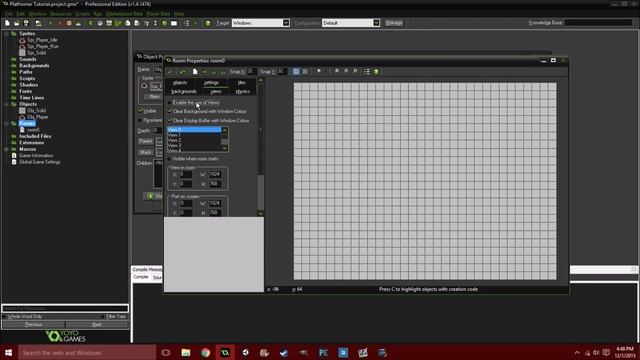
Task: Toggle Whole Word Only checkbox
Action: point(5,316)
